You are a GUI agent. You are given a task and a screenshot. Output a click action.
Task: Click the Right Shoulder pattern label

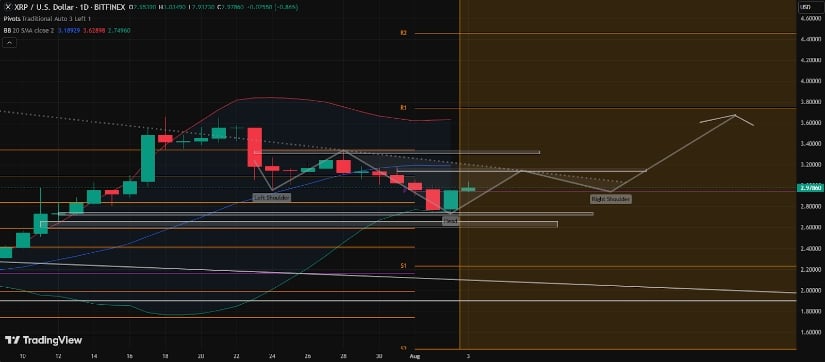[610, 199]
